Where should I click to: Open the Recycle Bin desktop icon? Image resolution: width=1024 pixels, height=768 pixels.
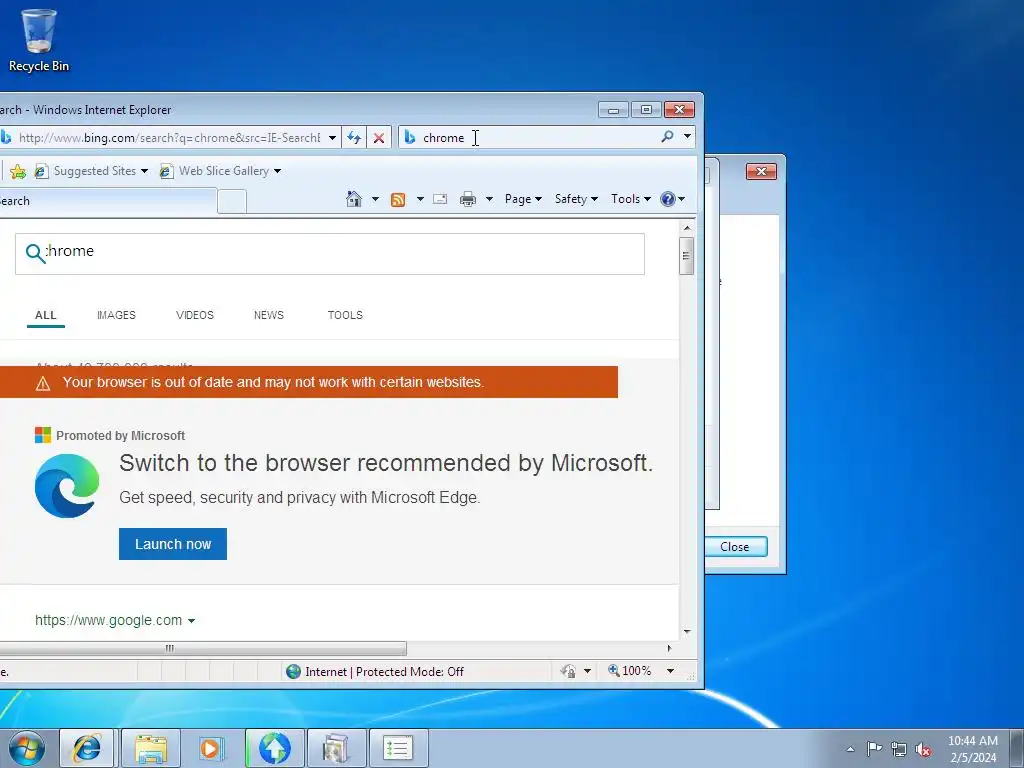39,40
